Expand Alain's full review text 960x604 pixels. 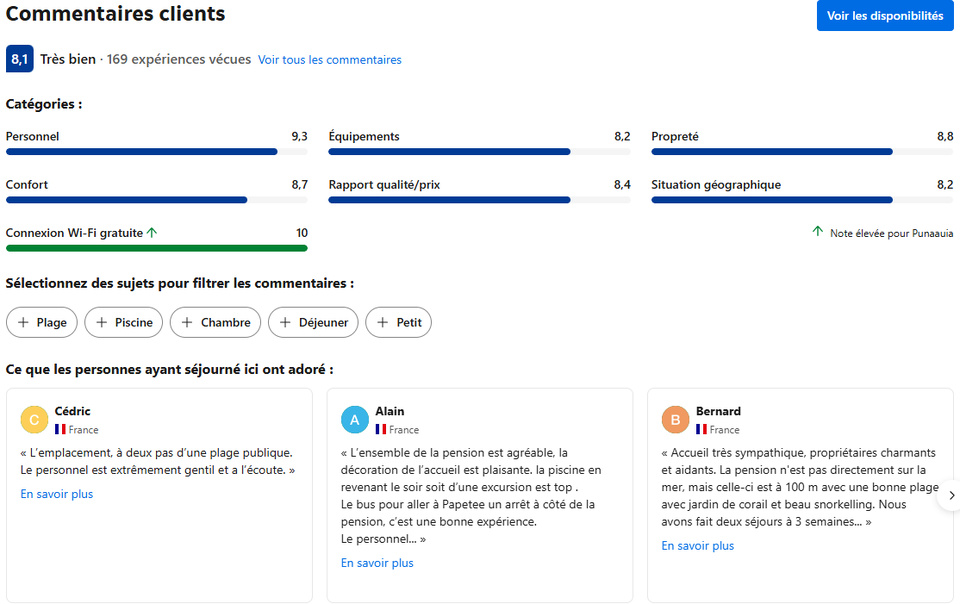[377, 562]
